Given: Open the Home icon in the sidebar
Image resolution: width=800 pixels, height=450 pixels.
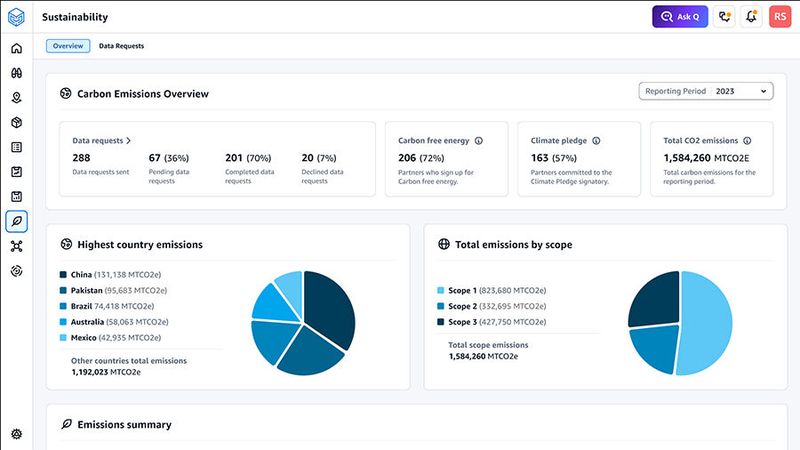Looking at the screenshot, I should point(16,48).
